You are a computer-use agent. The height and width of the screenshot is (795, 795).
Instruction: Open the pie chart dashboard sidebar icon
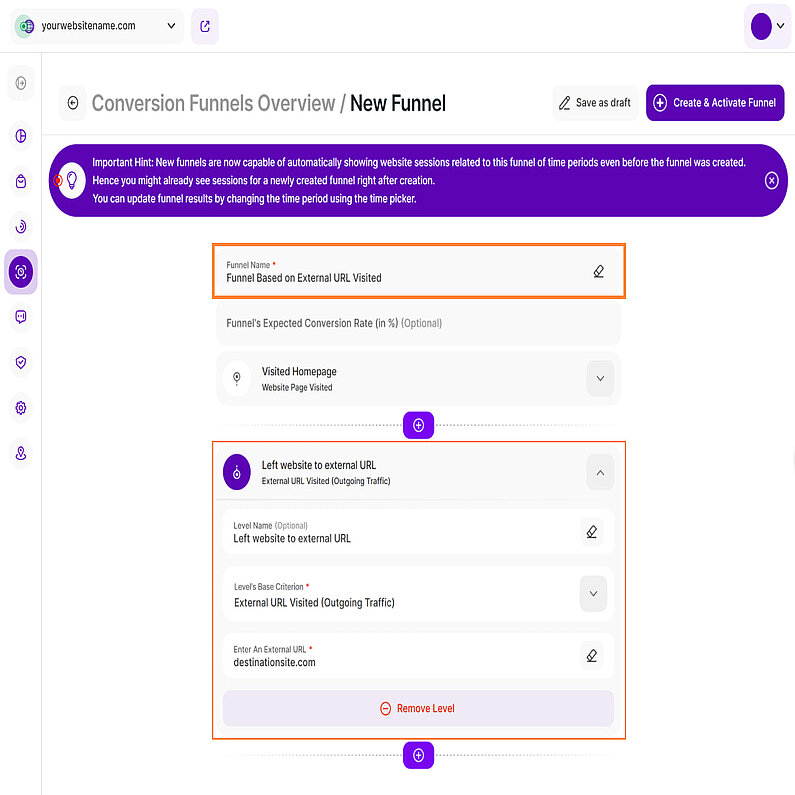(x=21, y=136)
